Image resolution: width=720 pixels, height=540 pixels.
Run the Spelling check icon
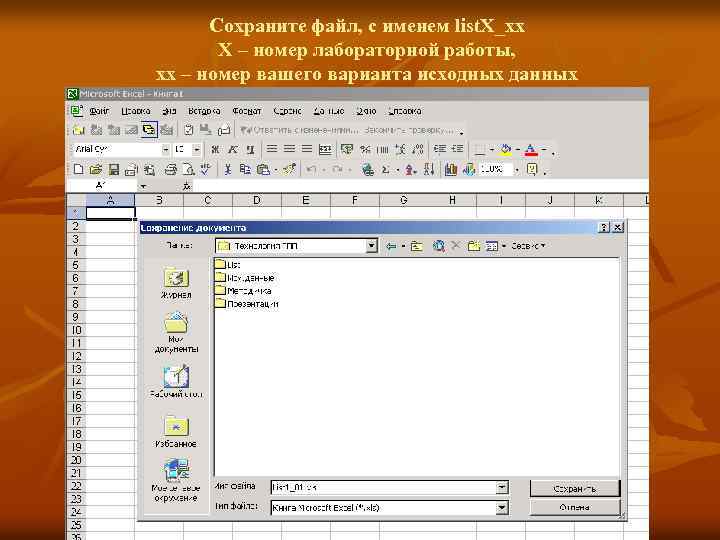205,169
